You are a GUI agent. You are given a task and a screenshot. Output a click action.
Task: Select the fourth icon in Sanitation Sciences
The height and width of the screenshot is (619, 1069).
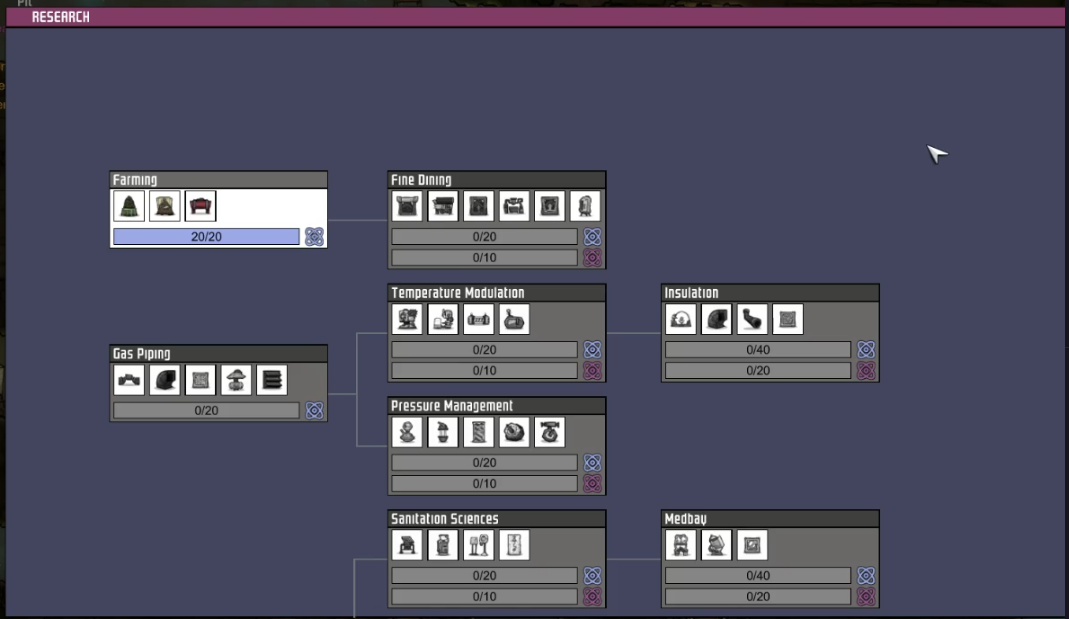pyautogui.click(x=513, y=545)
